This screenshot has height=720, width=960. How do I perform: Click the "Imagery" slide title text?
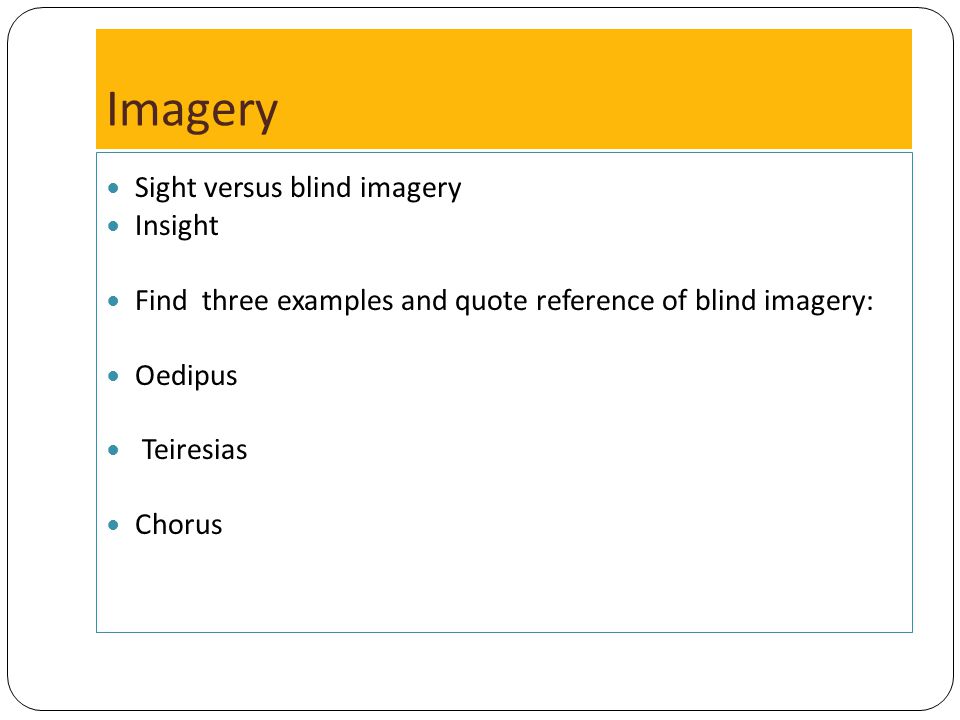tap(192, 111)
